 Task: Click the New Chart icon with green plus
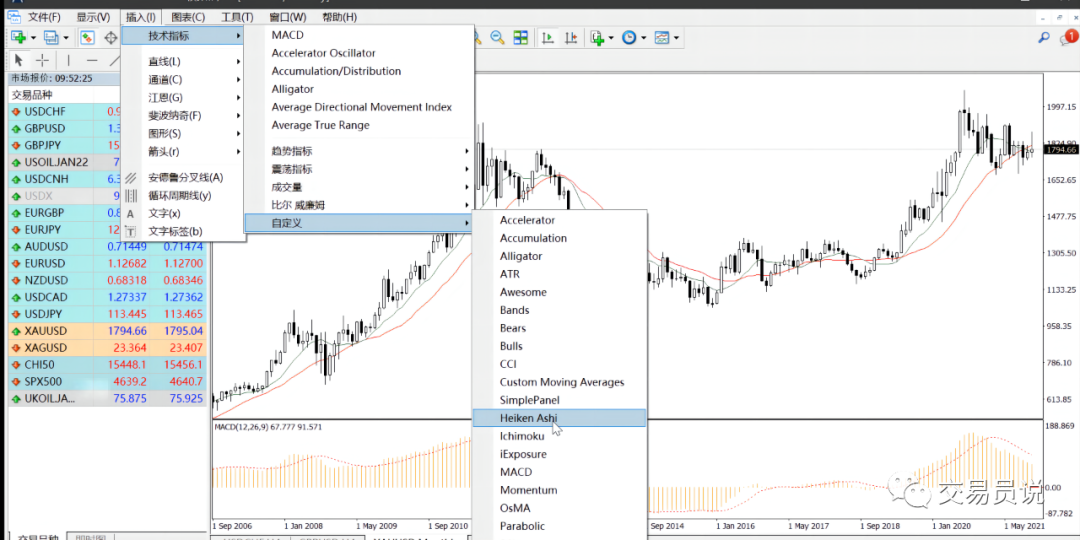[18, 37]
